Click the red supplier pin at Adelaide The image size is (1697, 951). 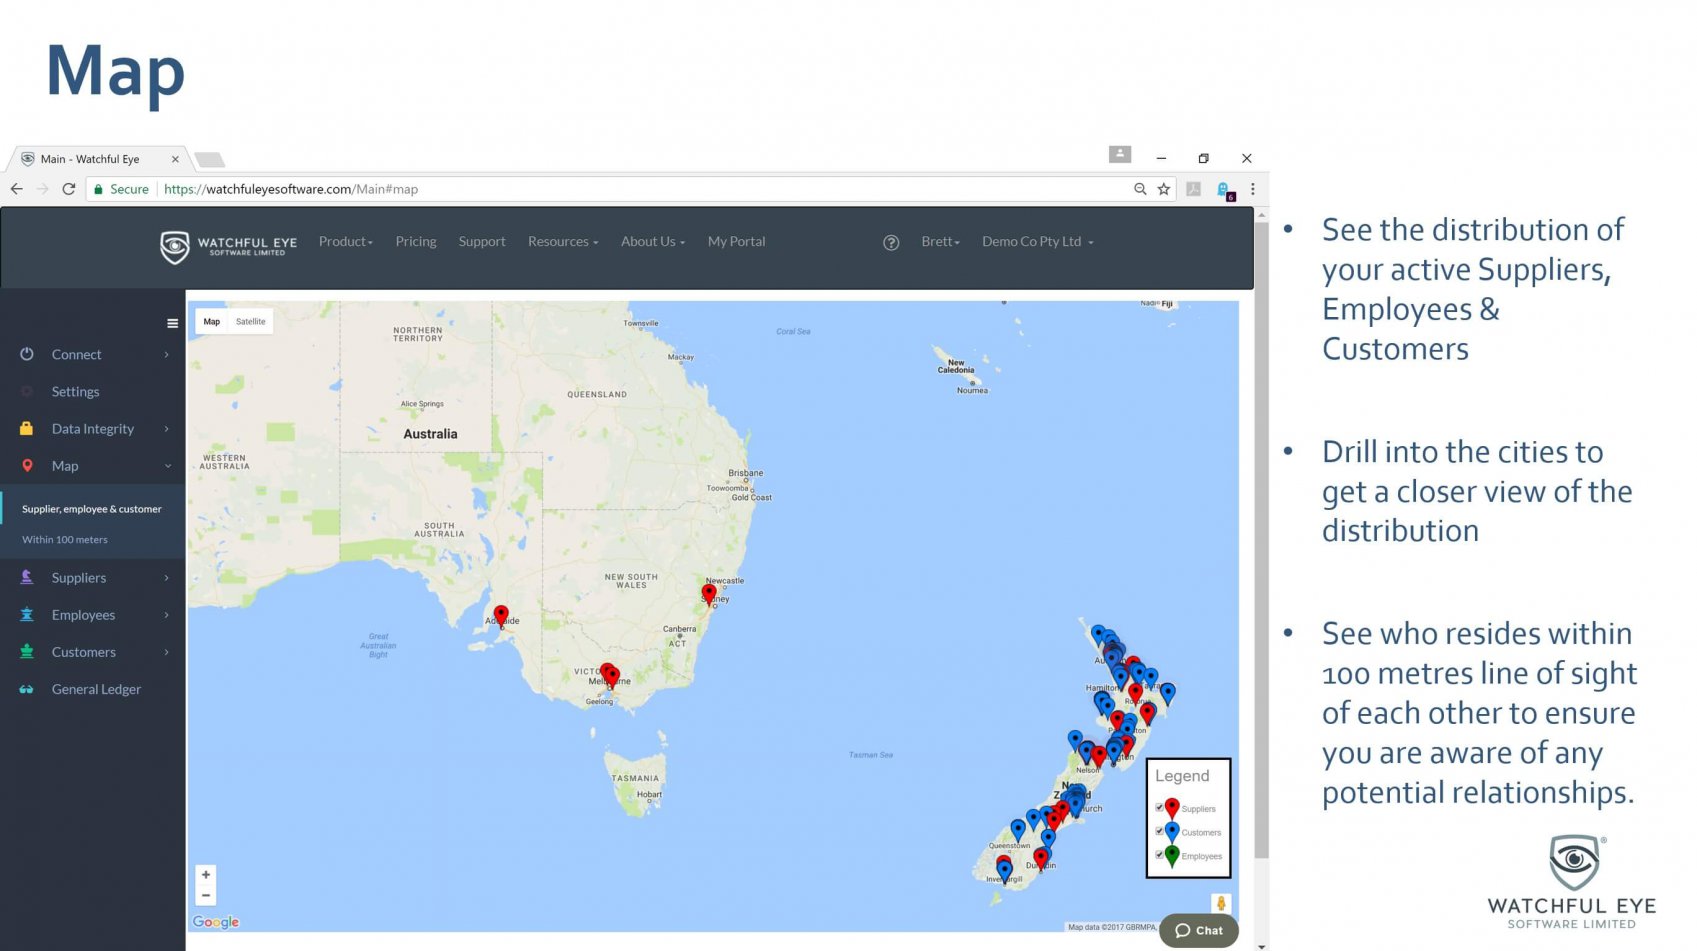pos(501,615)
